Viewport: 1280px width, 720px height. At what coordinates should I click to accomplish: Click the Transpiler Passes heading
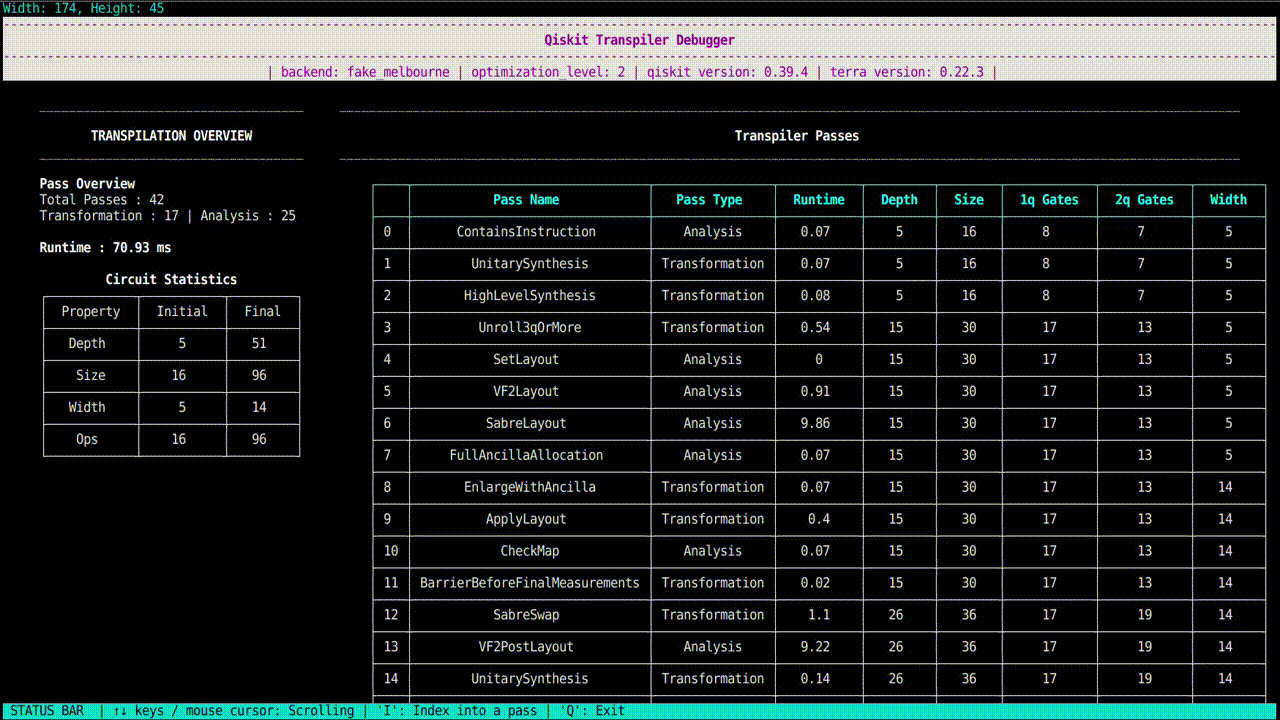point(797,136)
